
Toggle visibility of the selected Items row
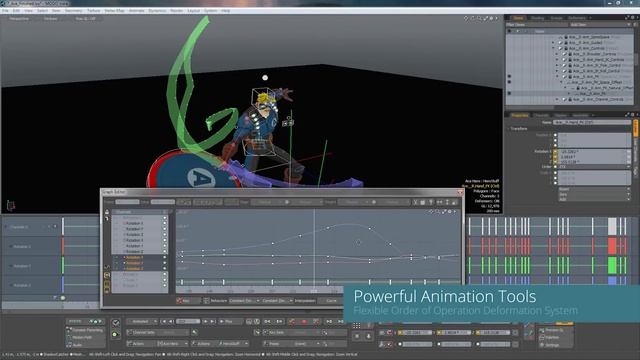pos(509,93)
